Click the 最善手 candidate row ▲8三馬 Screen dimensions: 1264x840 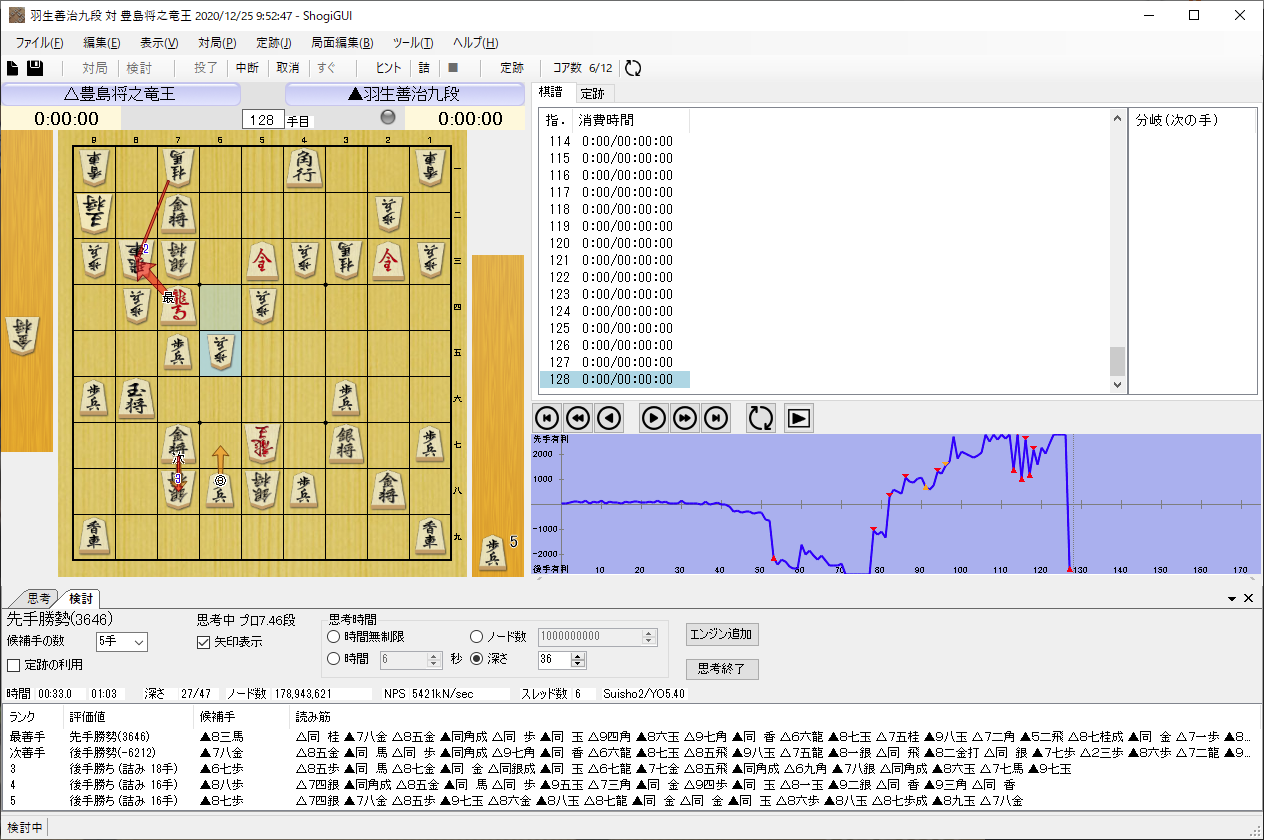[x=630, y=736]
